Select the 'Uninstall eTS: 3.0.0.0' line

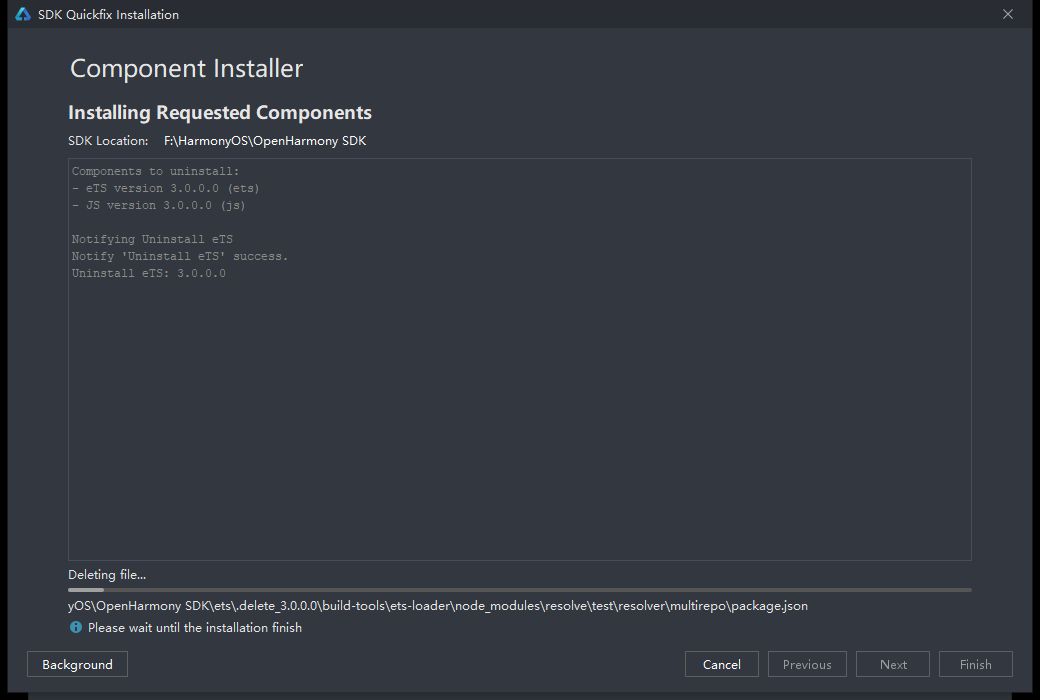coord(149,273)
